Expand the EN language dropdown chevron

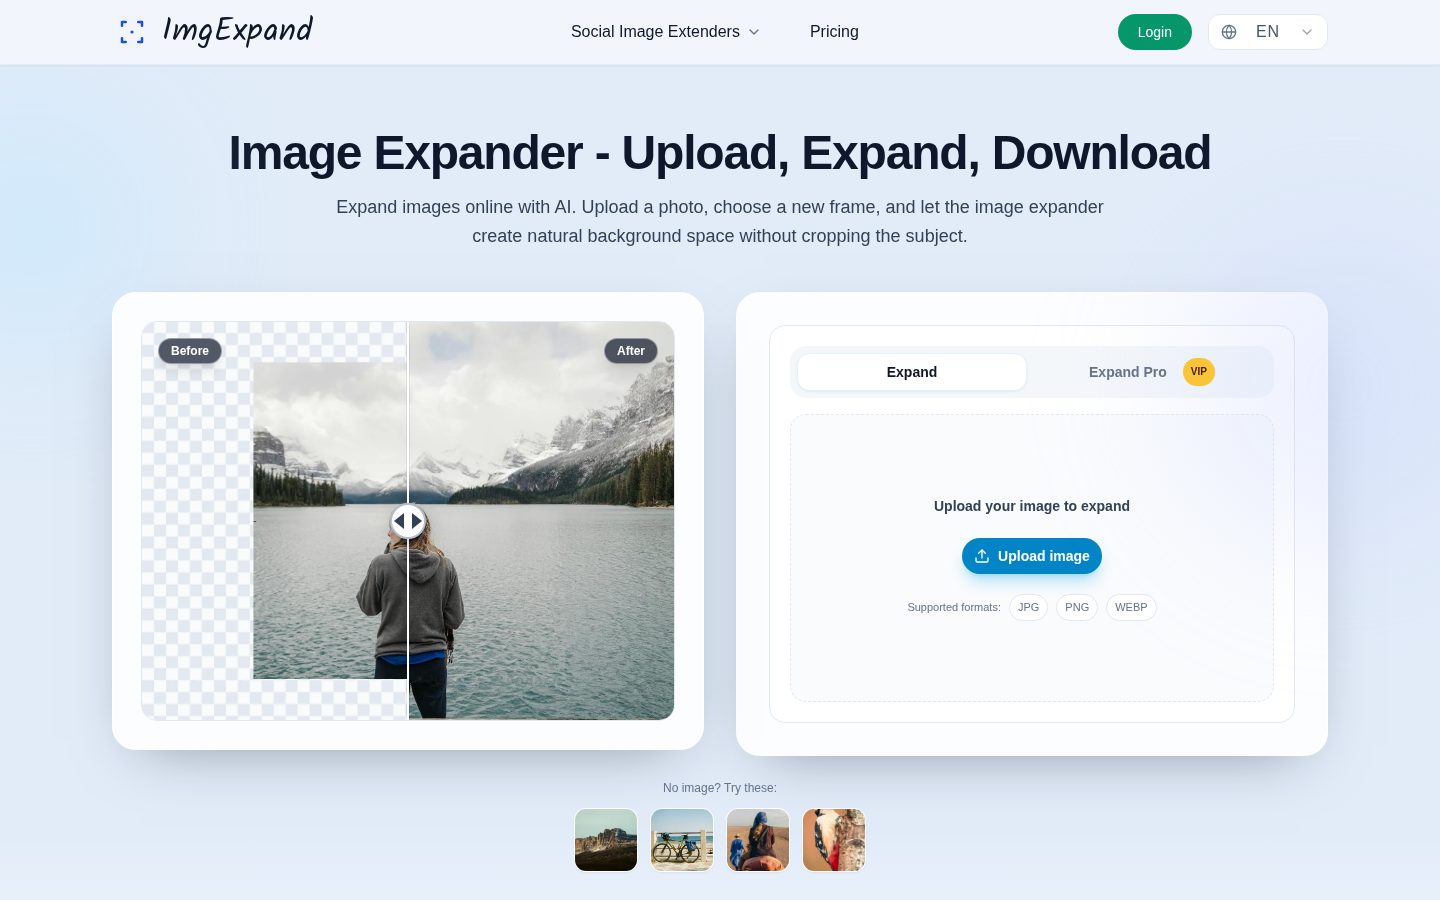click(1306, 32)
